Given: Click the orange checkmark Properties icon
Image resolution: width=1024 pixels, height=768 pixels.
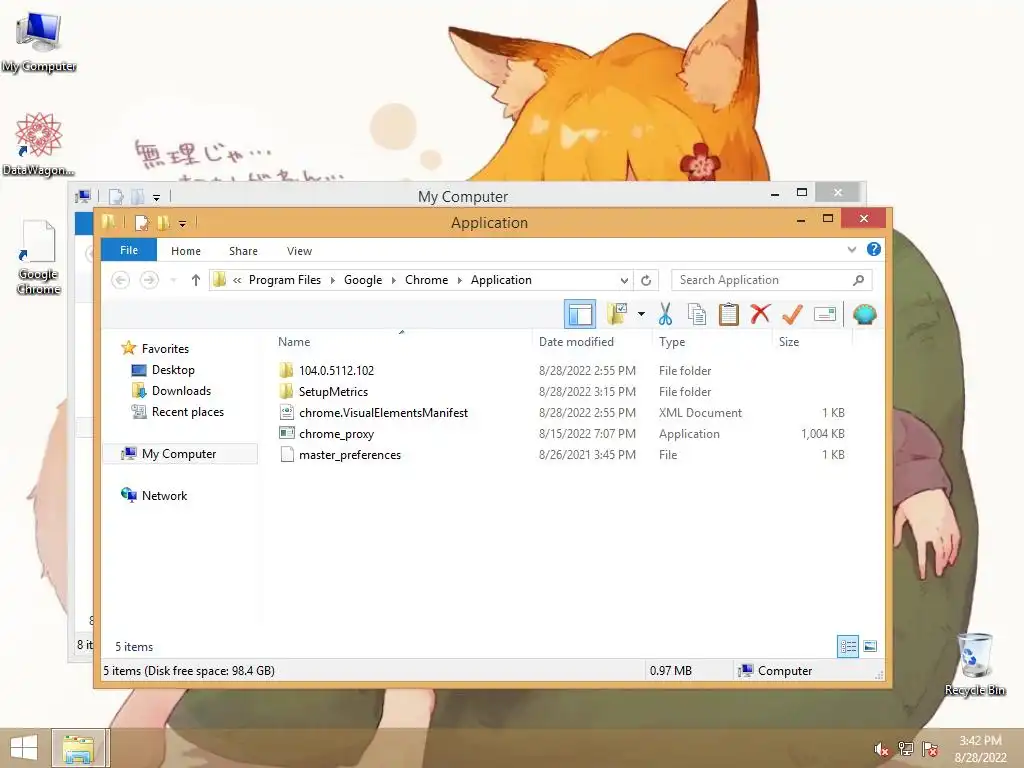Looking at the screenshot, I should pyautogui.click(x=792, y=314).
